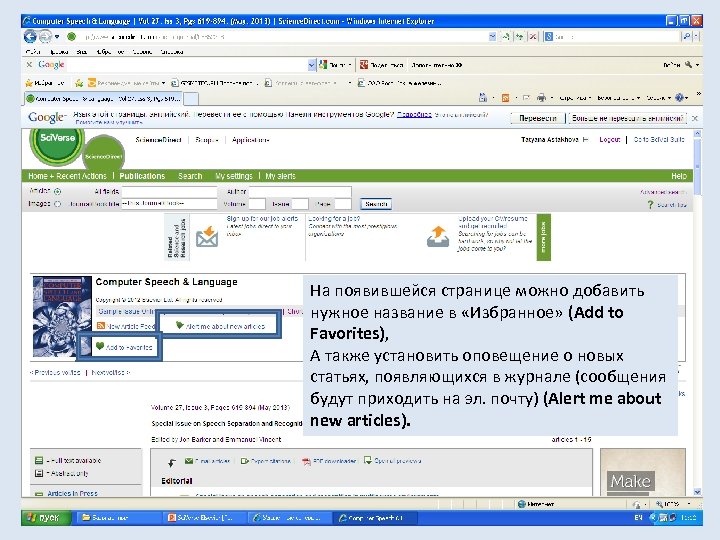720x540 pixels.
Task: Open the Publications nav item
Action: (x=142, y=176)
